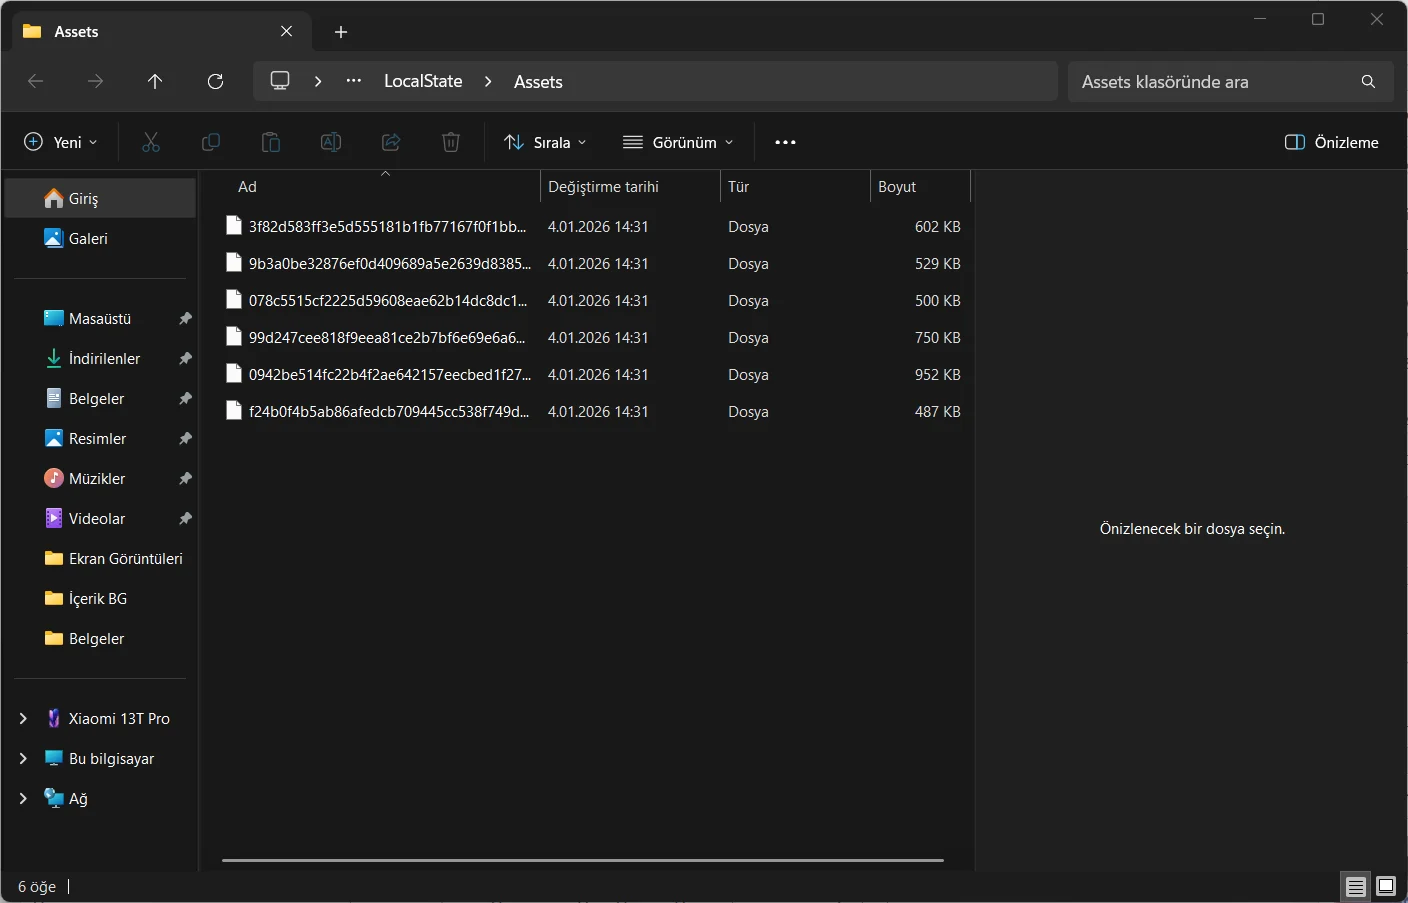Open the Sırala sort dropdown
This screenshot has height=903, width=1408.
545,142
